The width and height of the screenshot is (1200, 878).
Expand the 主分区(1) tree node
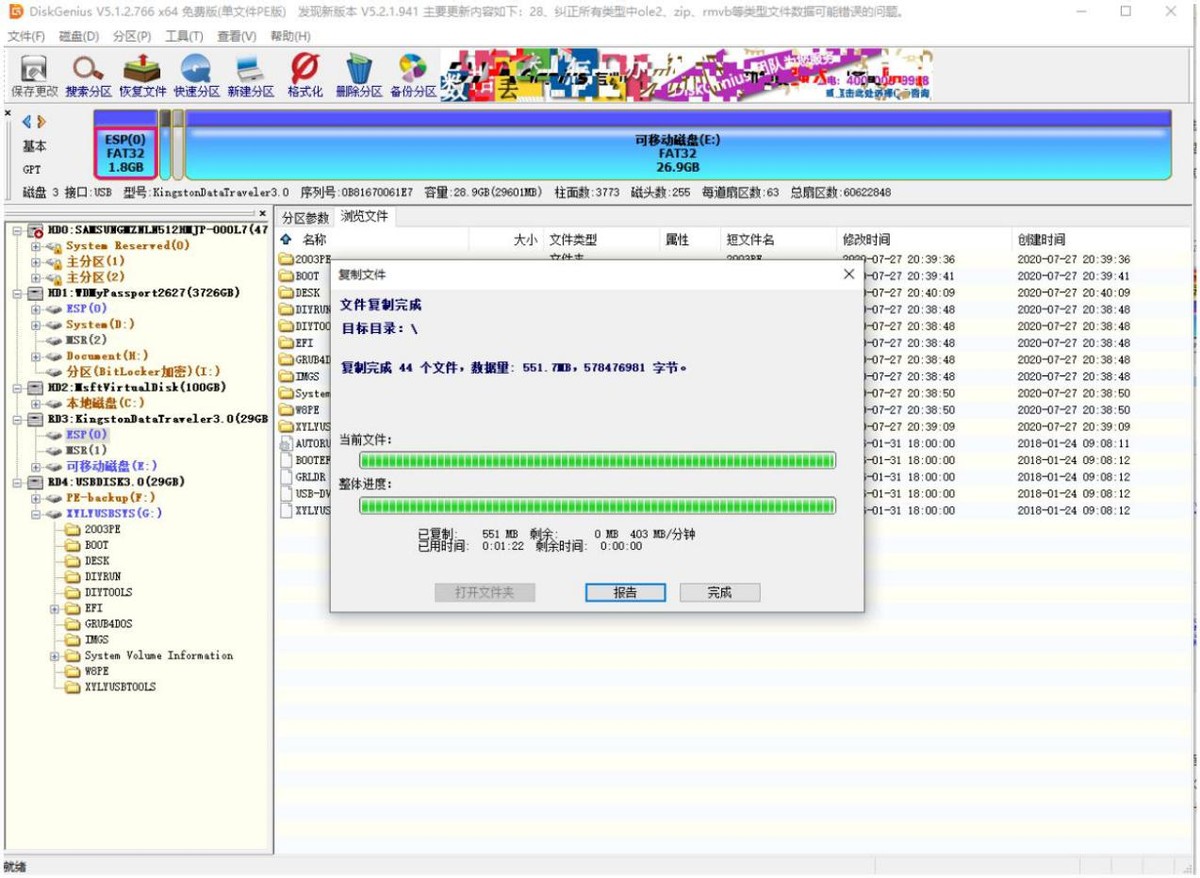tap(36, 262)
